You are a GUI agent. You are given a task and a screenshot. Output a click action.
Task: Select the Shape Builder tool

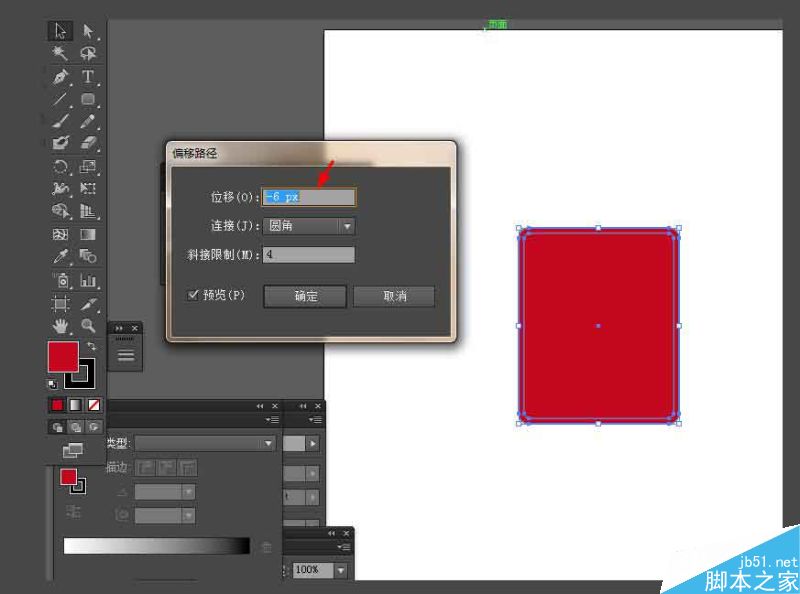tap(60, 211)
